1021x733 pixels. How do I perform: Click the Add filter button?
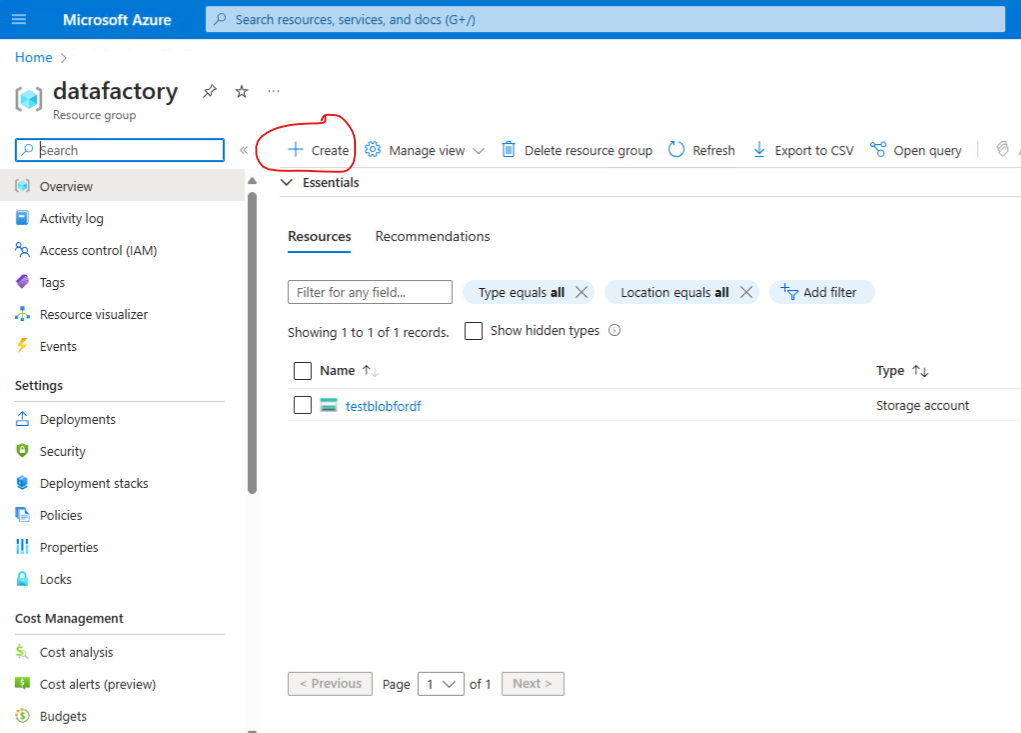(x=822, y=292)
